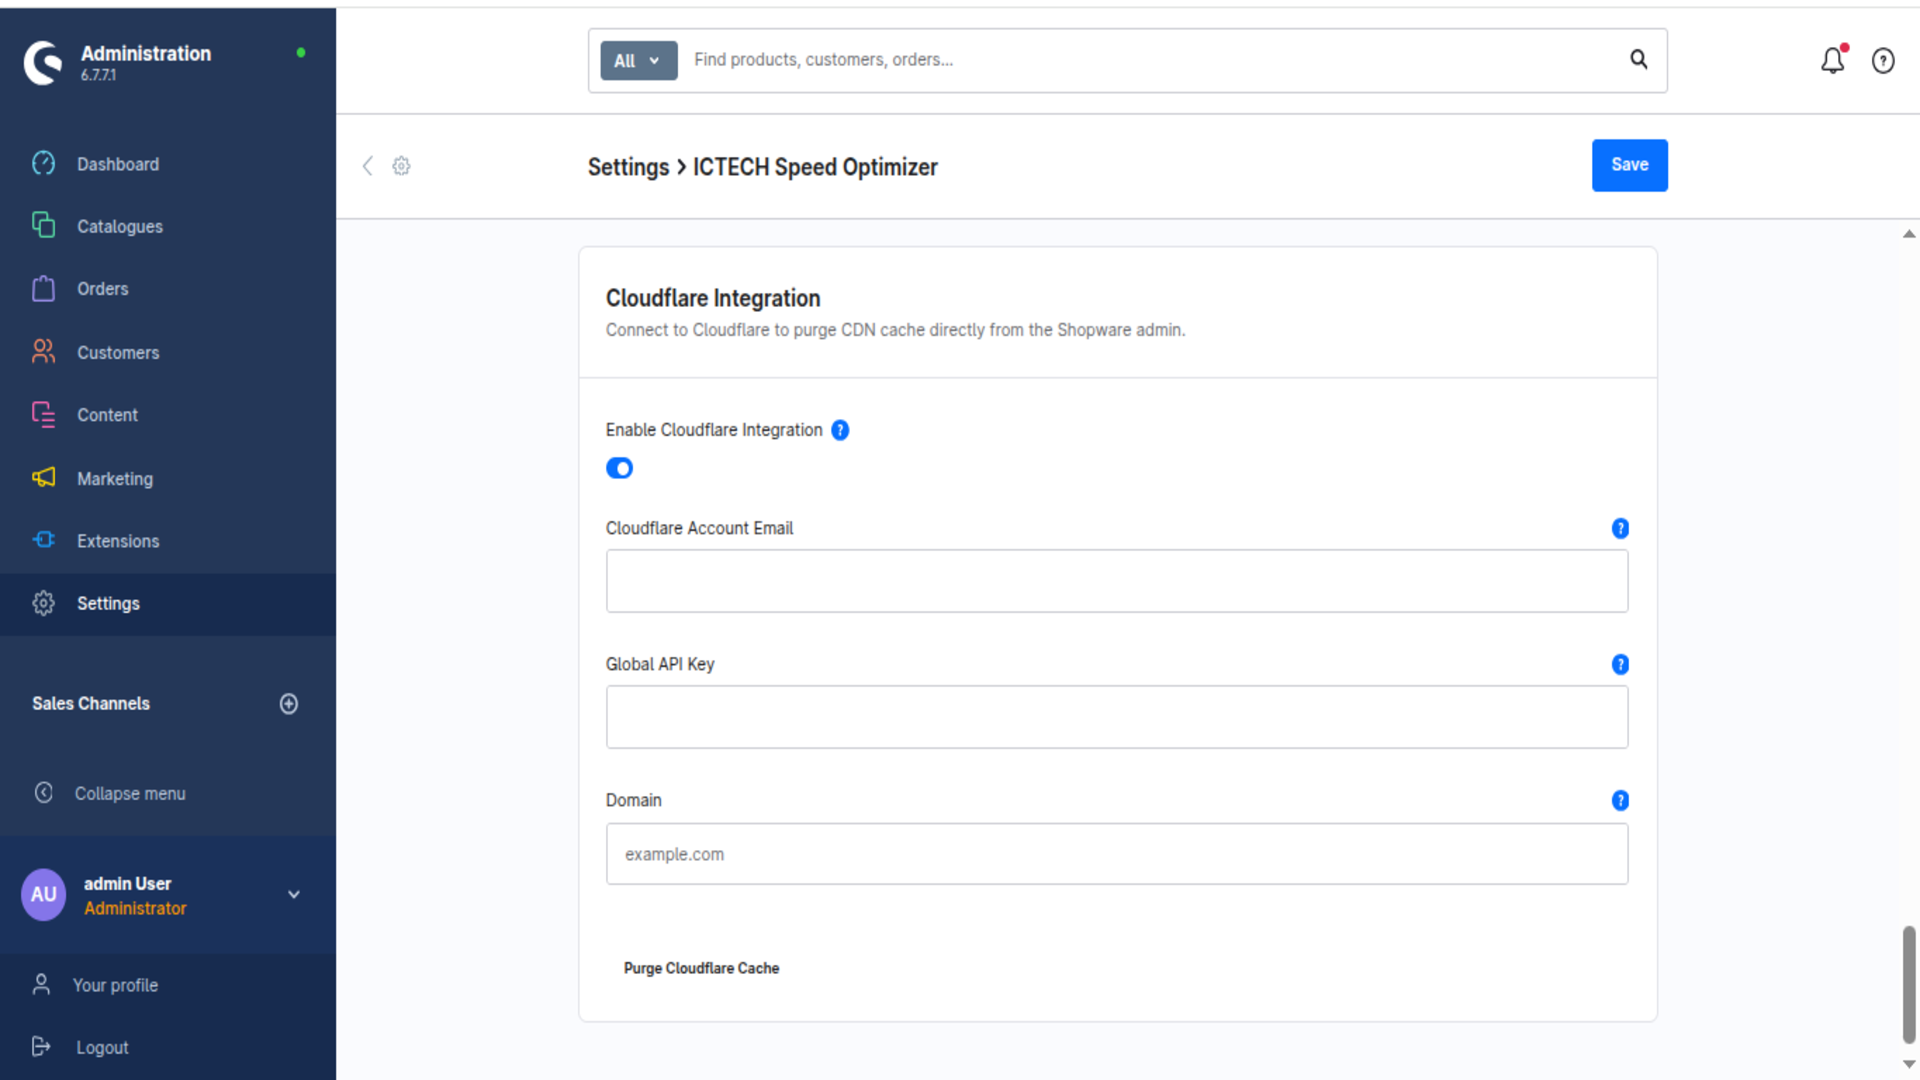Screen dimensions: 1920x1080
Task: Click the ICTECH Speed Optimizer heading
Action: [x=815, y=167]
